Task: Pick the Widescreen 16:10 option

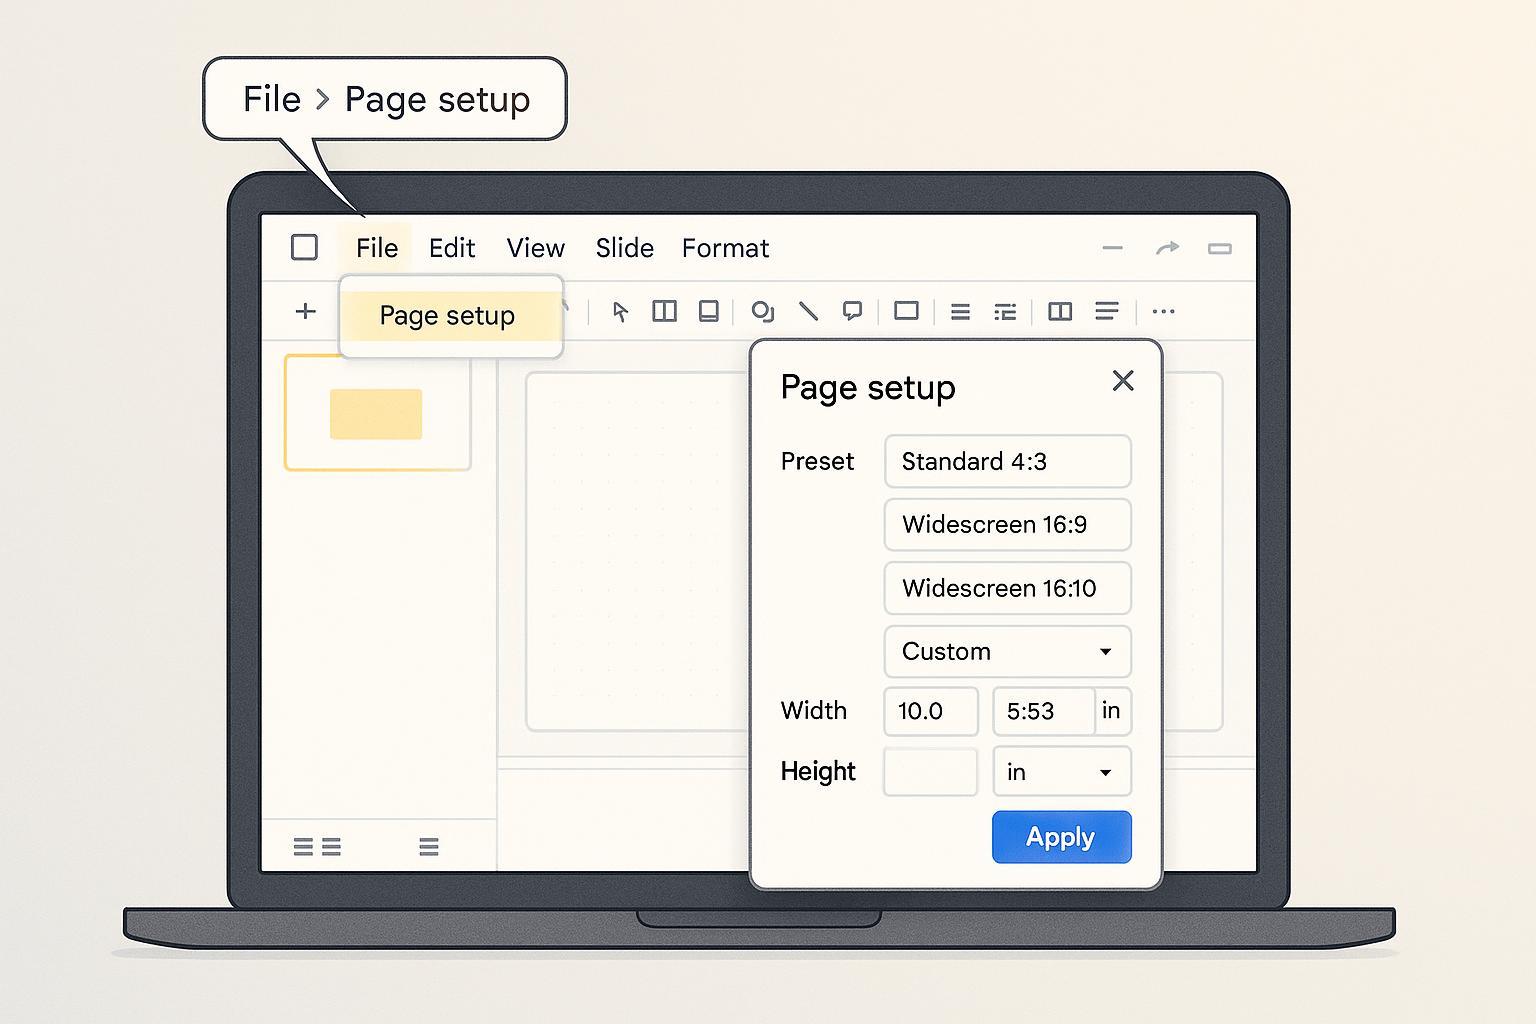Action: click(1007, 588)
